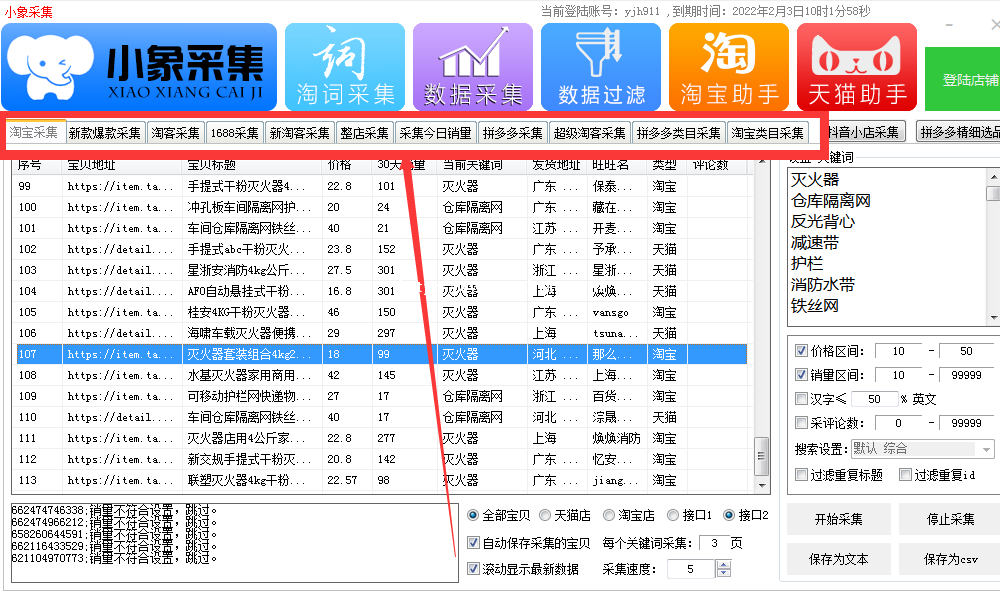This screenshot has height=601, width=1000.
Task: Click the 销量区间 maximum field
Action: 967,375
